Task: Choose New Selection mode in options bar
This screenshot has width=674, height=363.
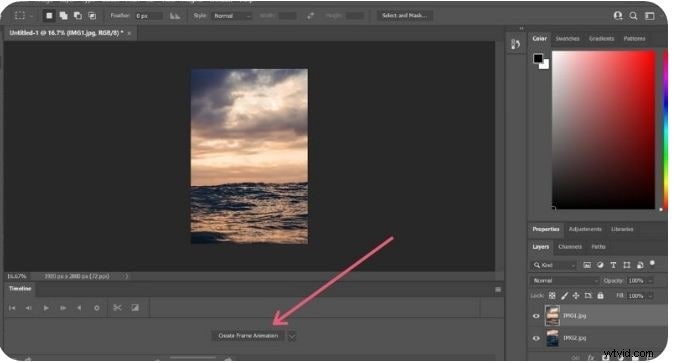Action: (49, 15)
